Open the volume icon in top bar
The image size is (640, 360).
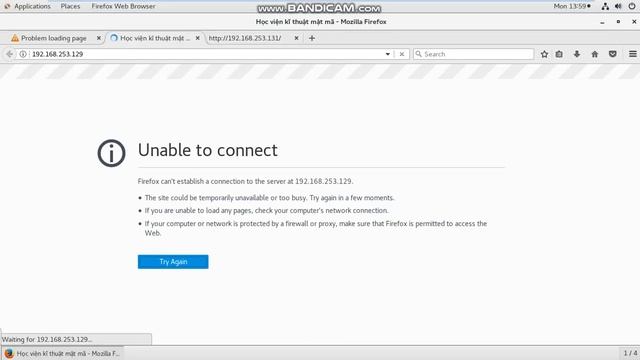(618, 6)
